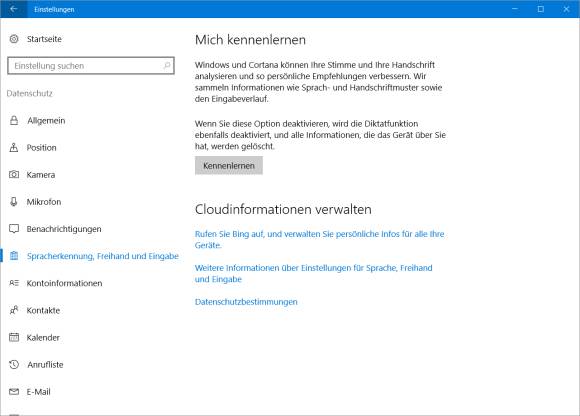Click the lock icon for Allgemein
Screen dimensions: 580x416
pos(14,121)
